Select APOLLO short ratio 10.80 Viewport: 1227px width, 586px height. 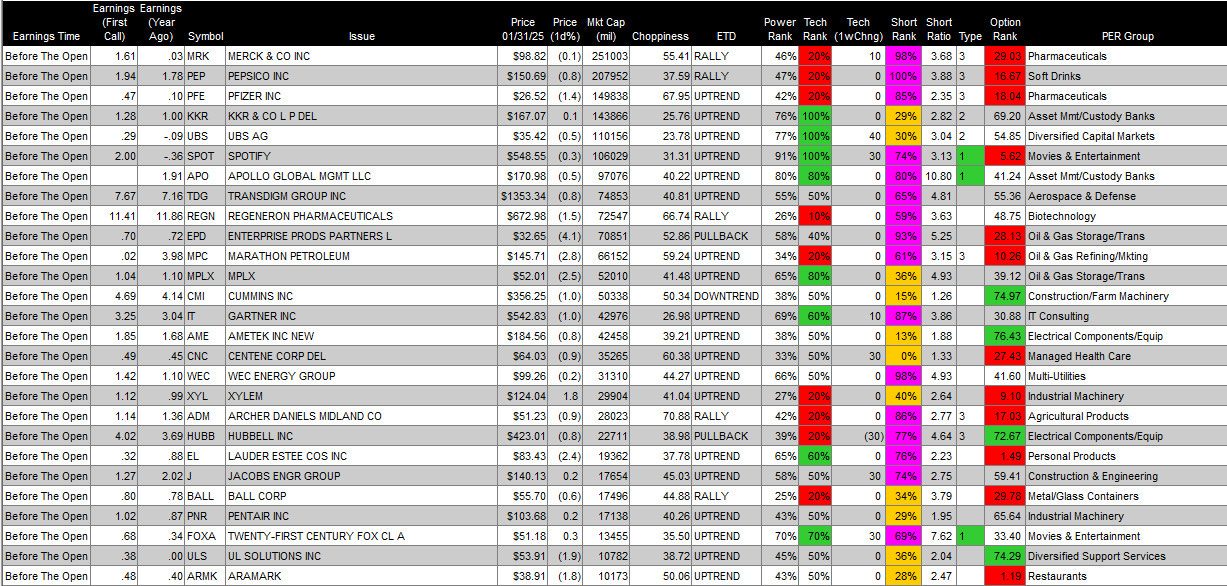(938, 176)
